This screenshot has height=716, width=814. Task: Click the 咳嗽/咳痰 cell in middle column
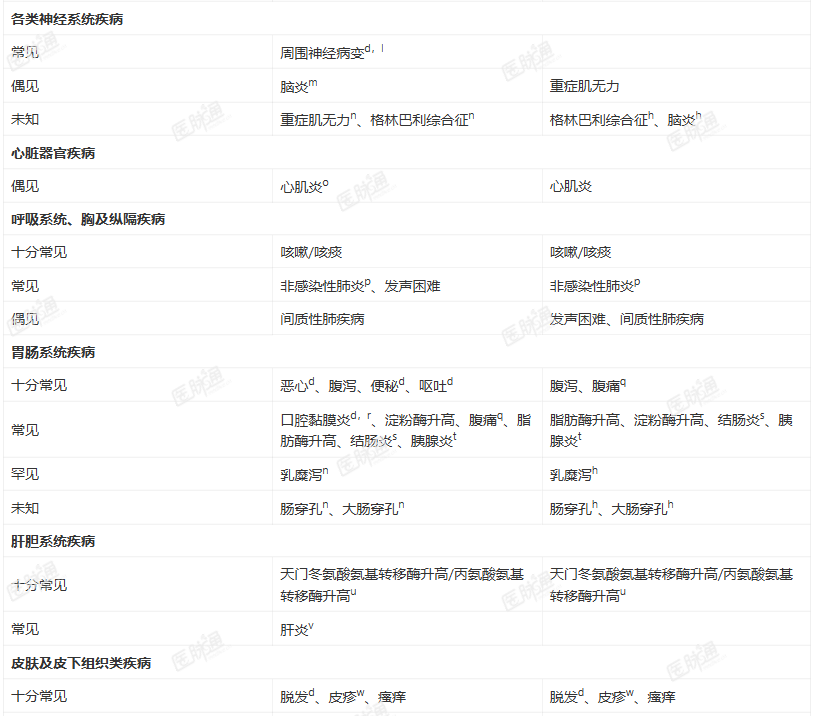[x=311, y=252]
